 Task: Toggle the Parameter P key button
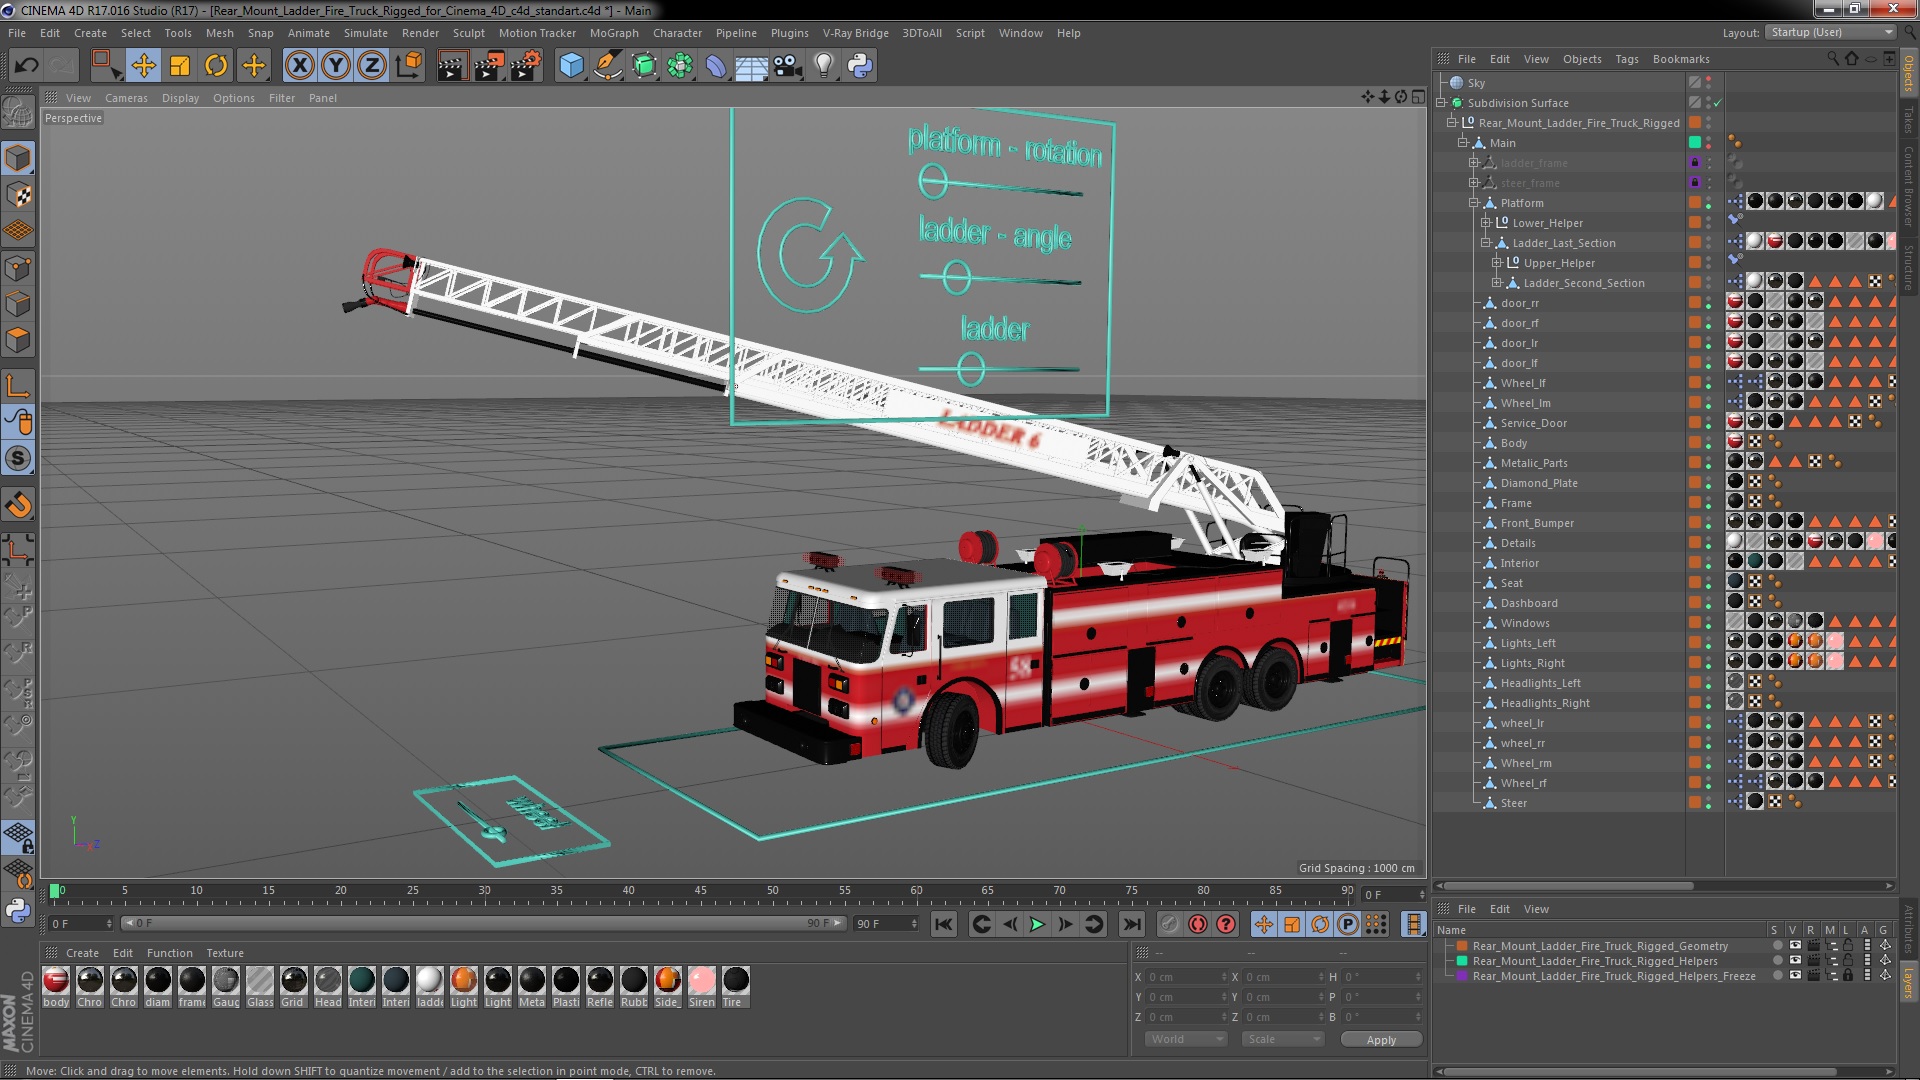1348,925
